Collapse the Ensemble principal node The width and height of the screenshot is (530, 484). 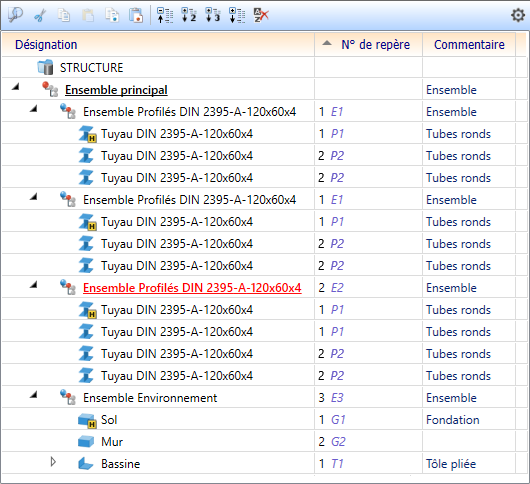[16, 87]
